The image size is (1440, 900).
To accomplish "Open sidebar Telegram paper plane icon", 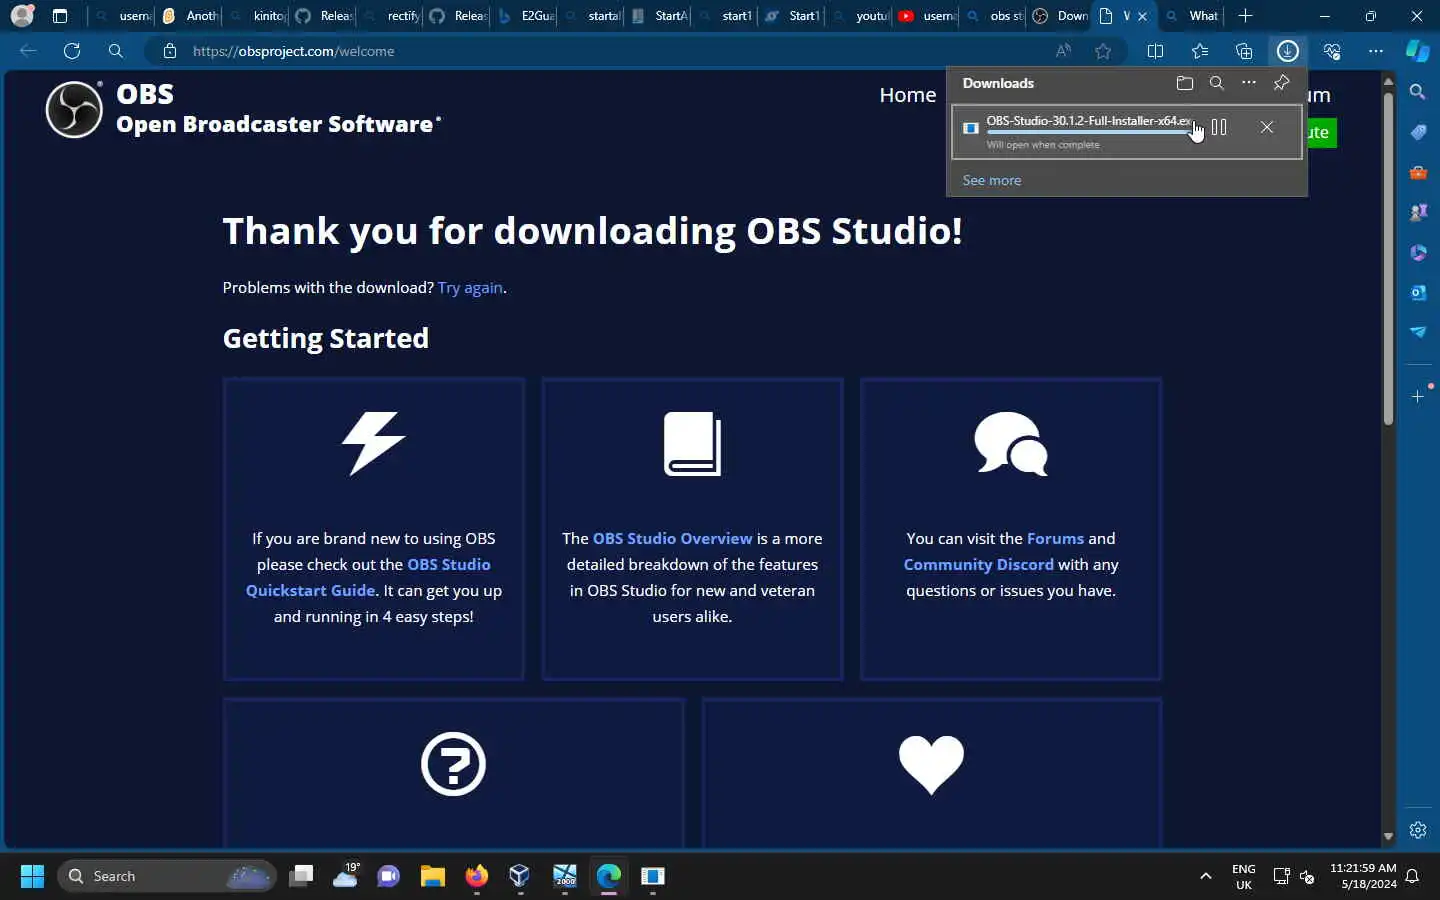I will (x=1418, y=332).
